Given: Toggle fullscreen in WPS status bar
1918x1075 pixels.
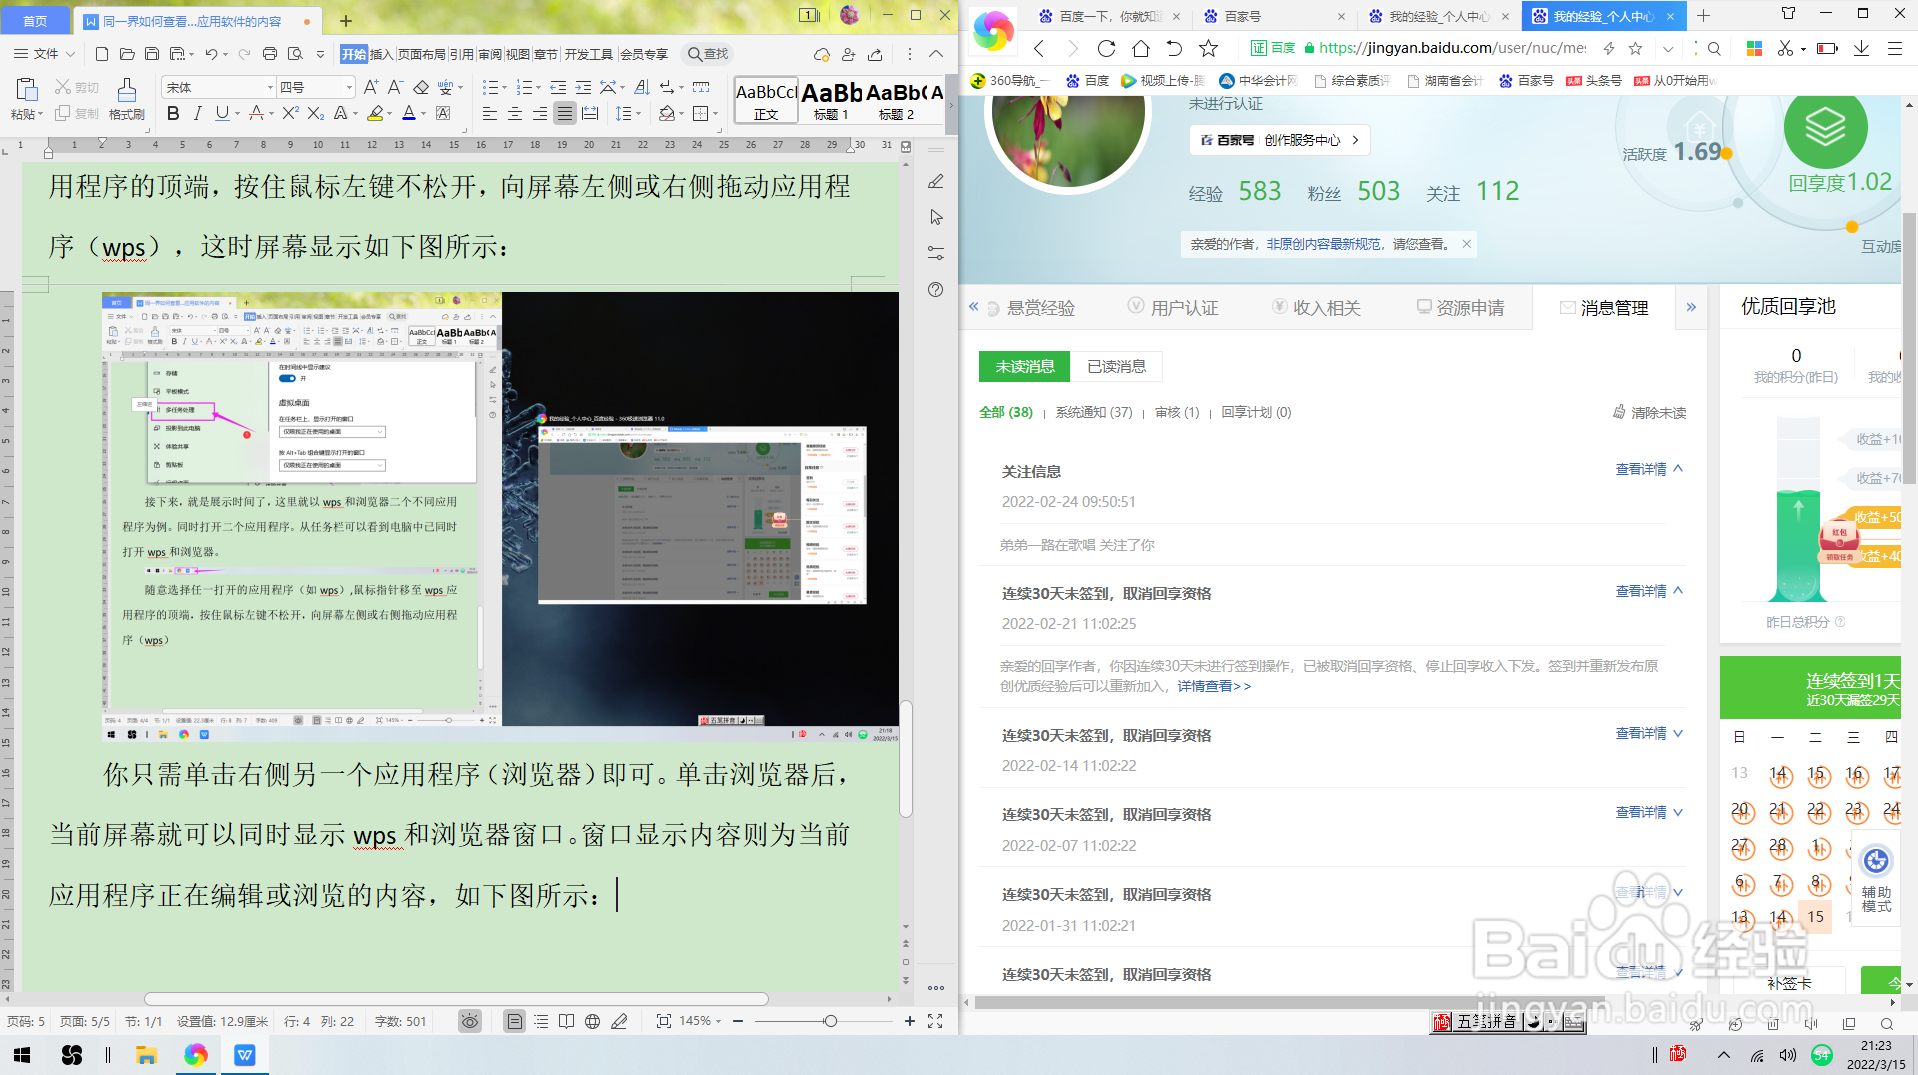Looking at the screenshot, I should click(x=935, y=1021).
